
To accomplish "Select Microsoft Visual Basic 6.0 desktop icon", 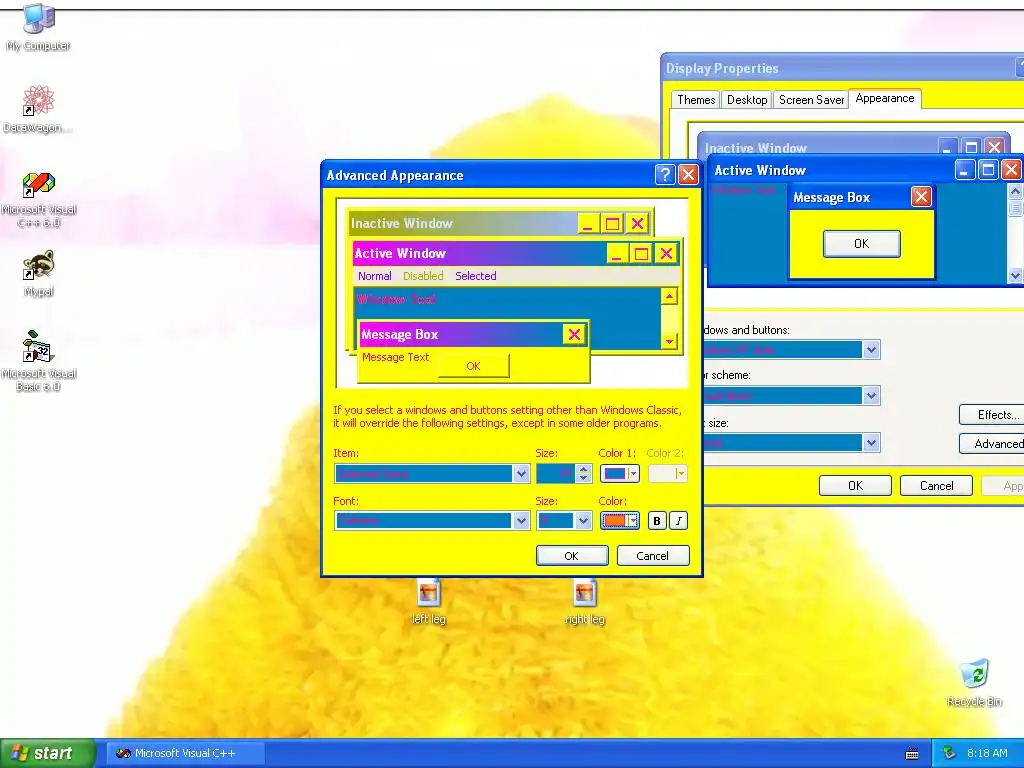I will click(x=39, y=361).
